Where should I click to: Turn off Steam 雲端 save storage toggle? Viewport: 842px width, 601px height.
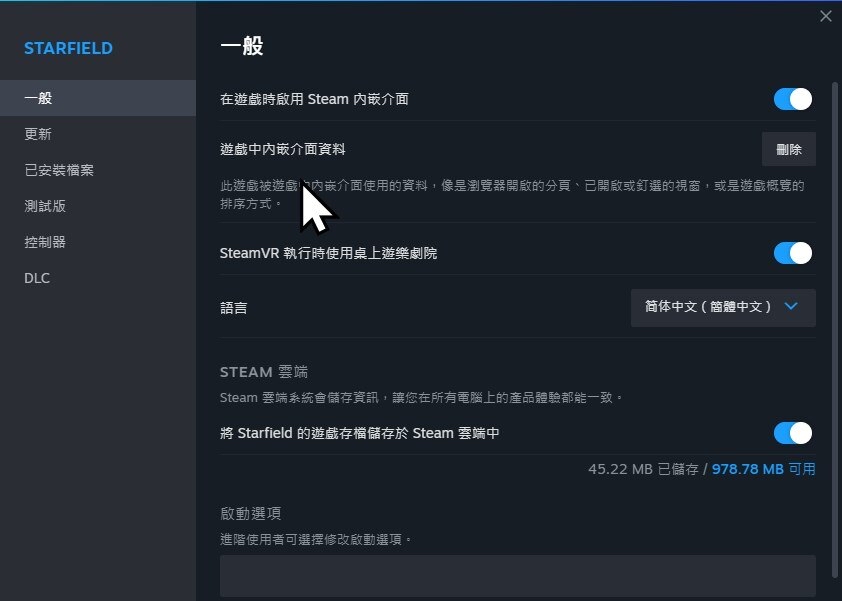792,433
